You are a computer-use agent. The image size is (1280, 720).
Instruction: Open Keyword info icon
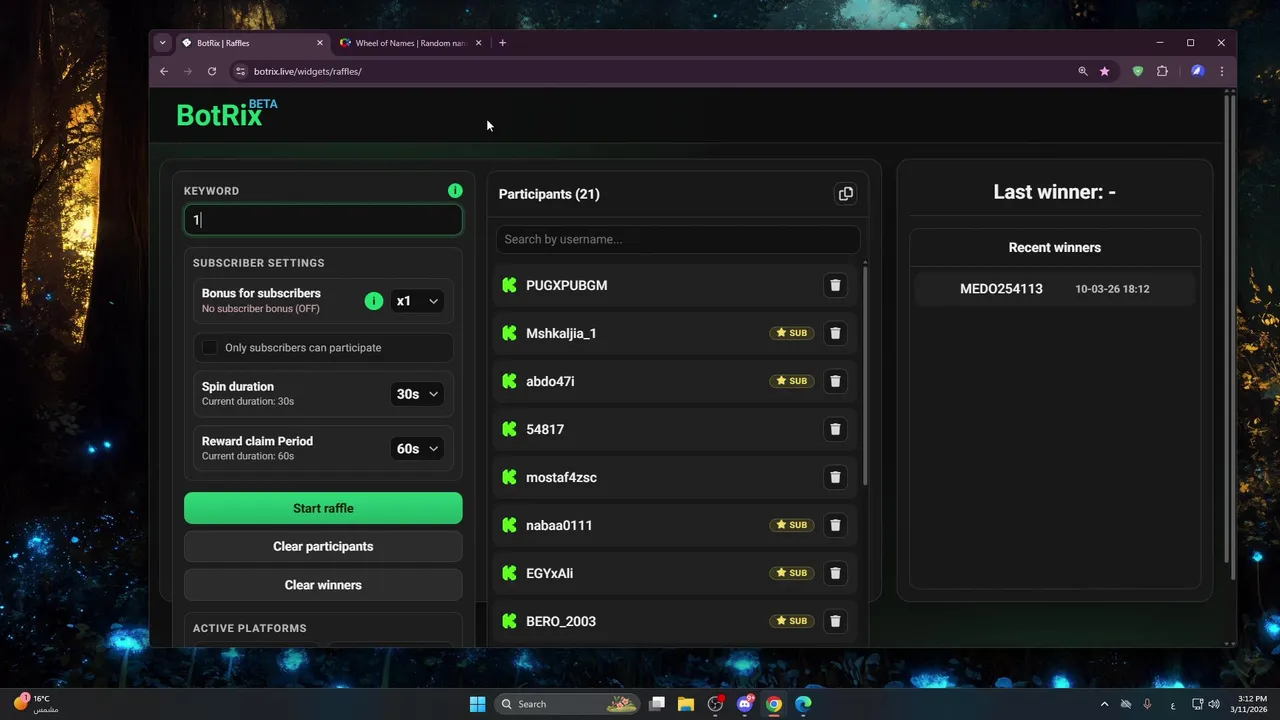pos(455,190)
